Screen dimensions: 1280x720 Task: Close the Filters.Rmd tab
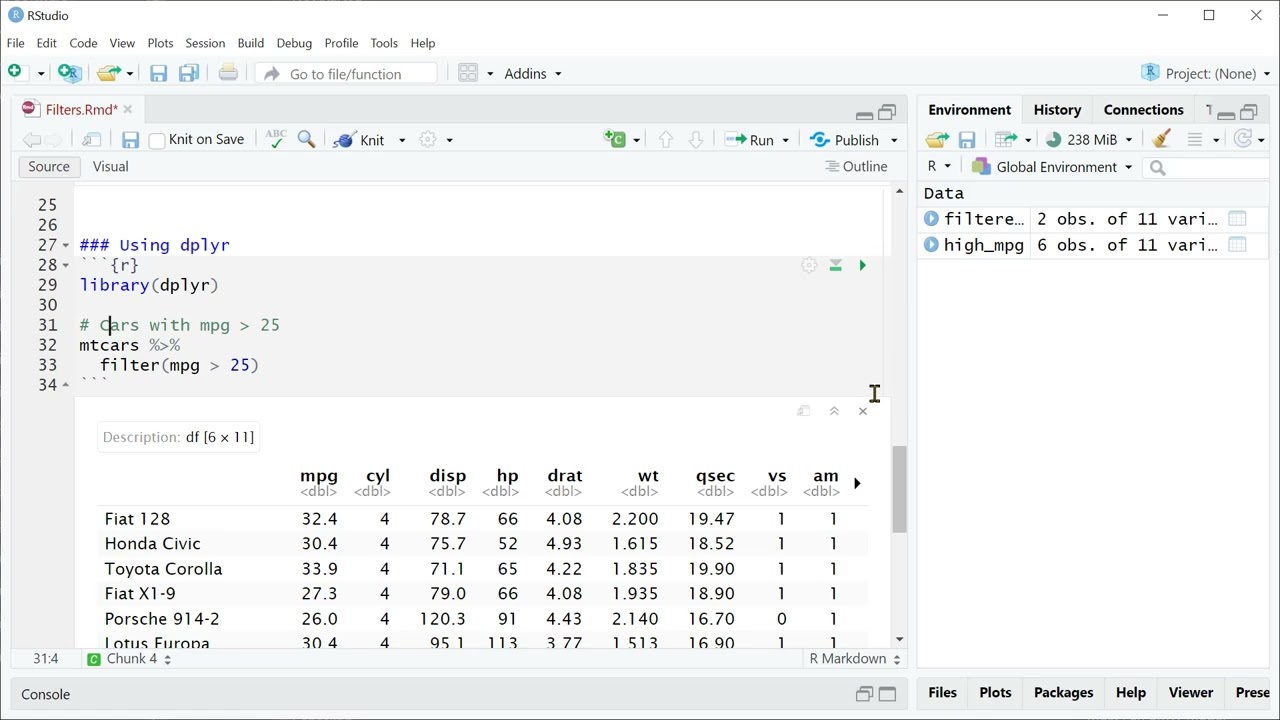127,110
